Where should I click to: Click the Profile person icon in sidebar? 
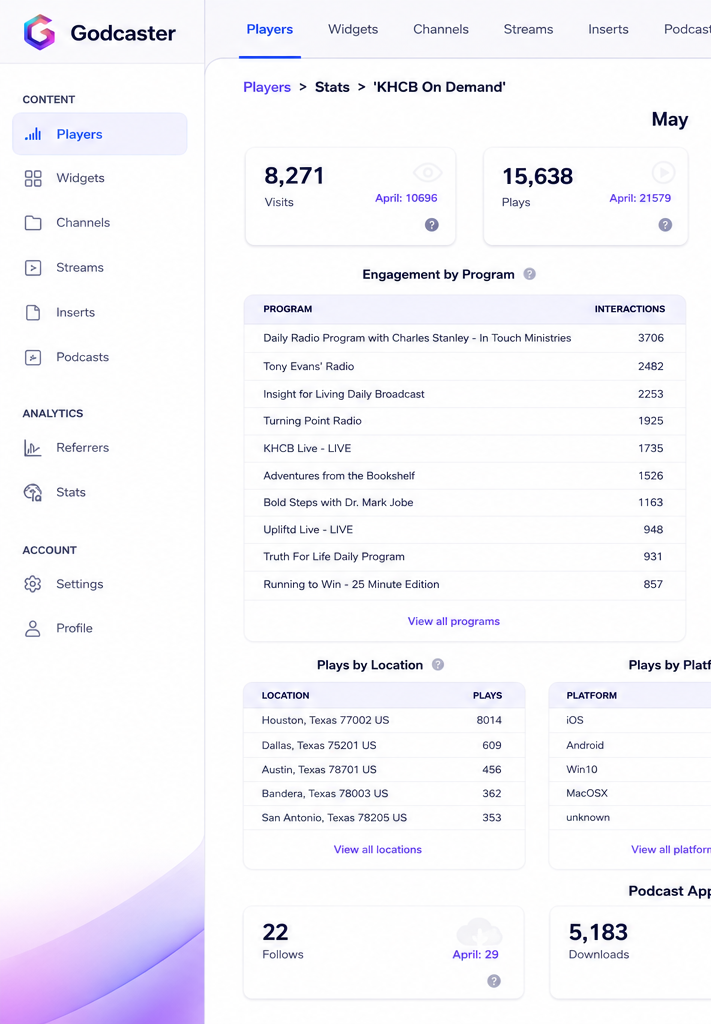pos(33,628)
